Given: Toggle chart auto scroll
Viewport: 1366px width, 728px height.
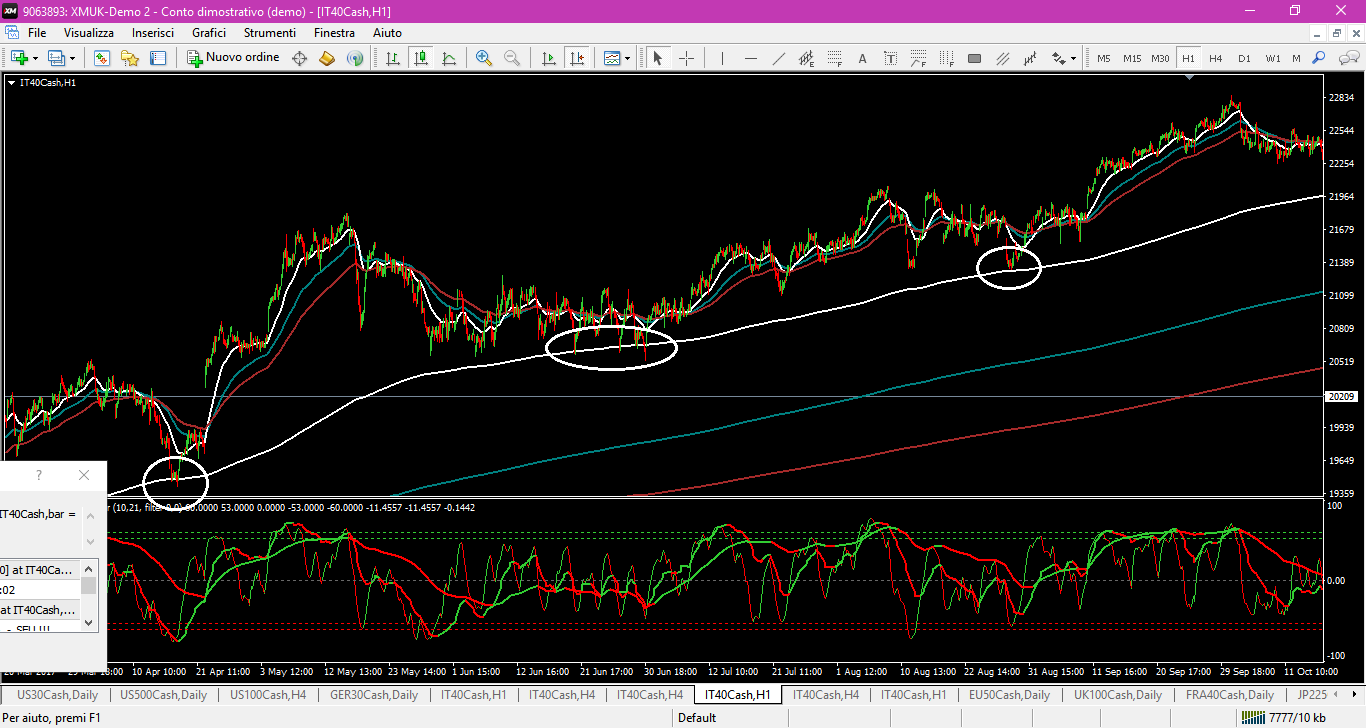Looking at the screenshot, I should click(548, 58).
